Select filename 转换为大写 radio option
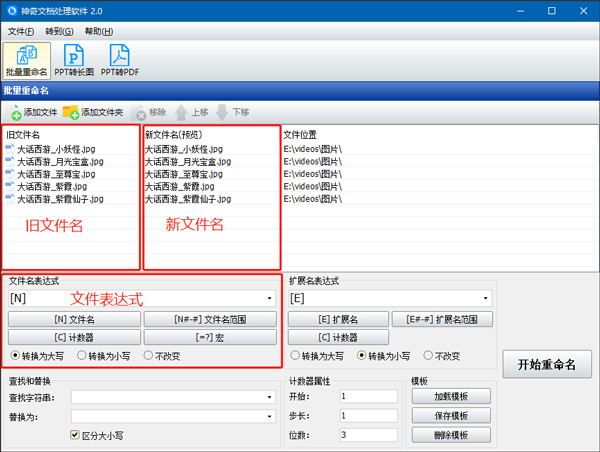This screenshot has height=452, width=600. 15,356
